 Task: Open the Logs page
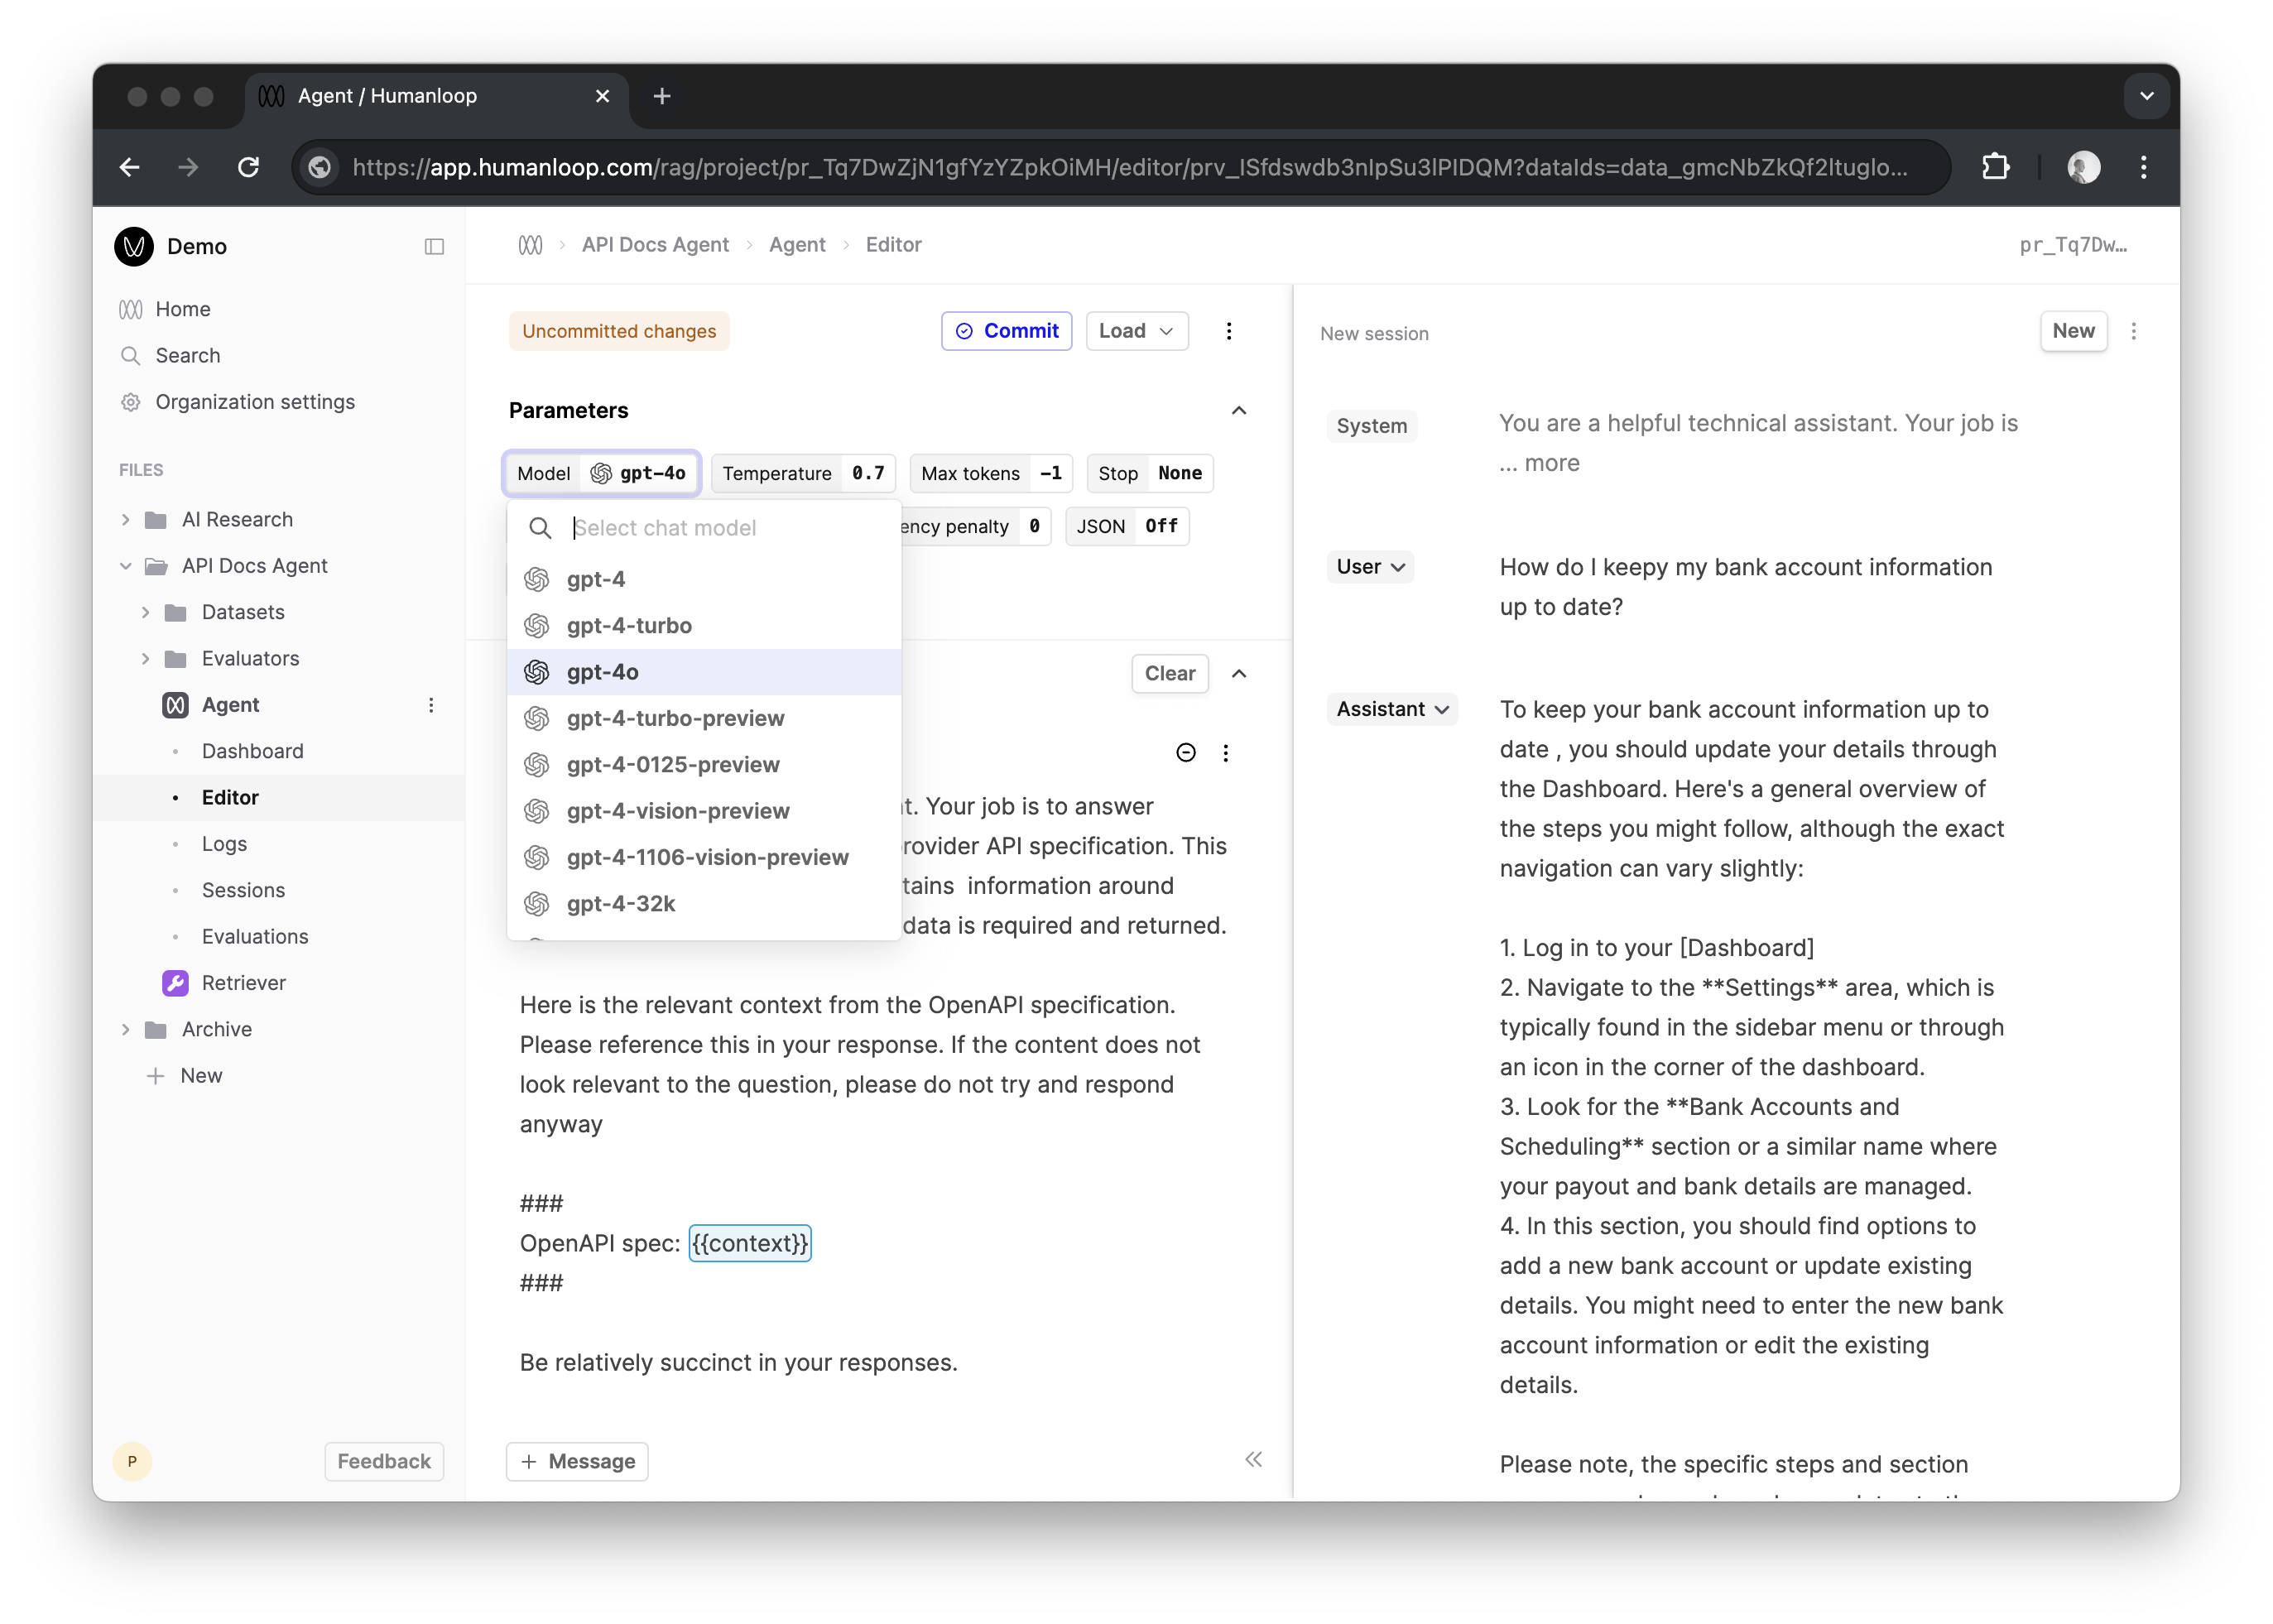click(x=224, y=844)
